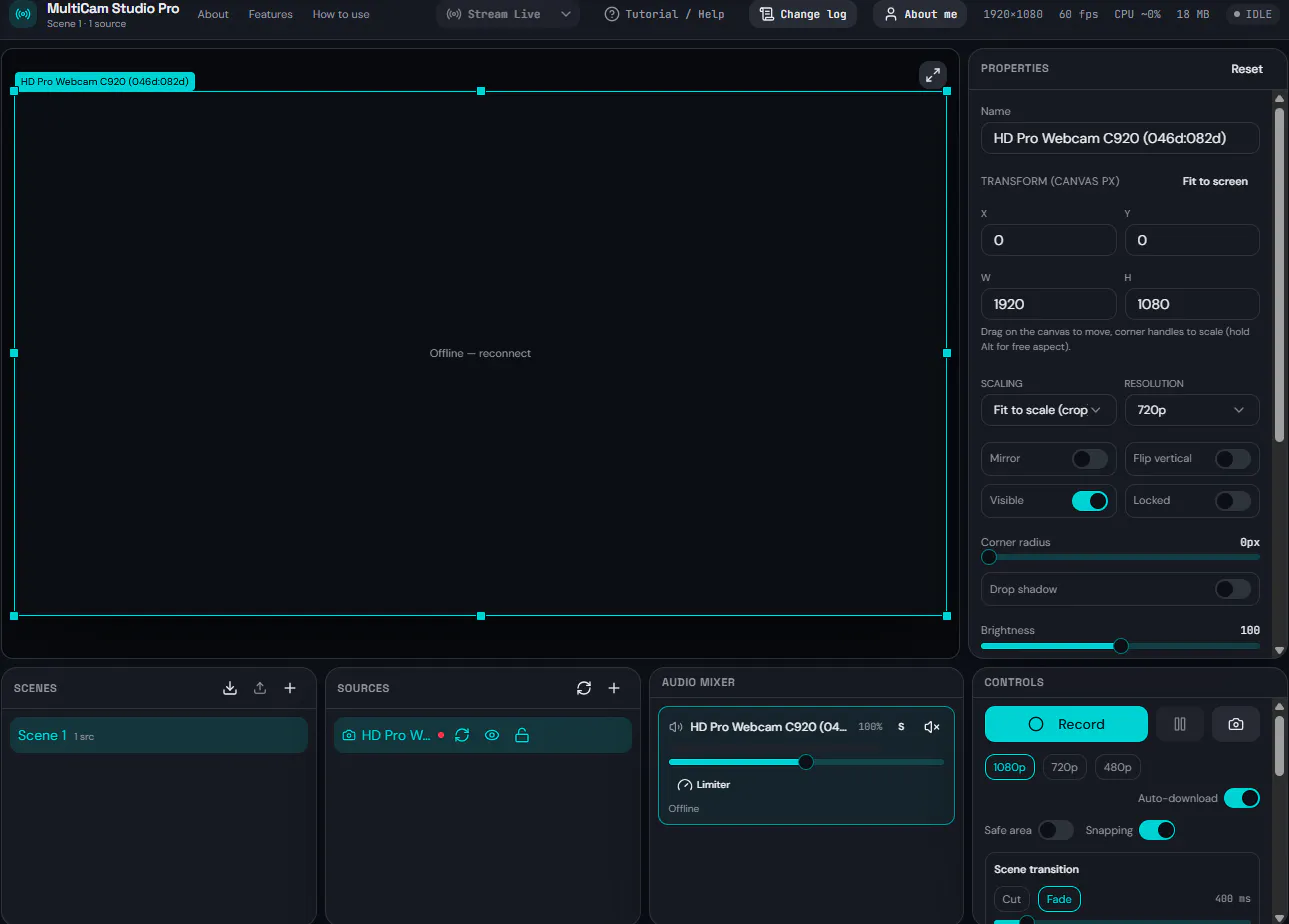Click the Brightness slider
Image resolution: width=1289 pixels, height=924 pixels.
click(x=1120, y=646)
